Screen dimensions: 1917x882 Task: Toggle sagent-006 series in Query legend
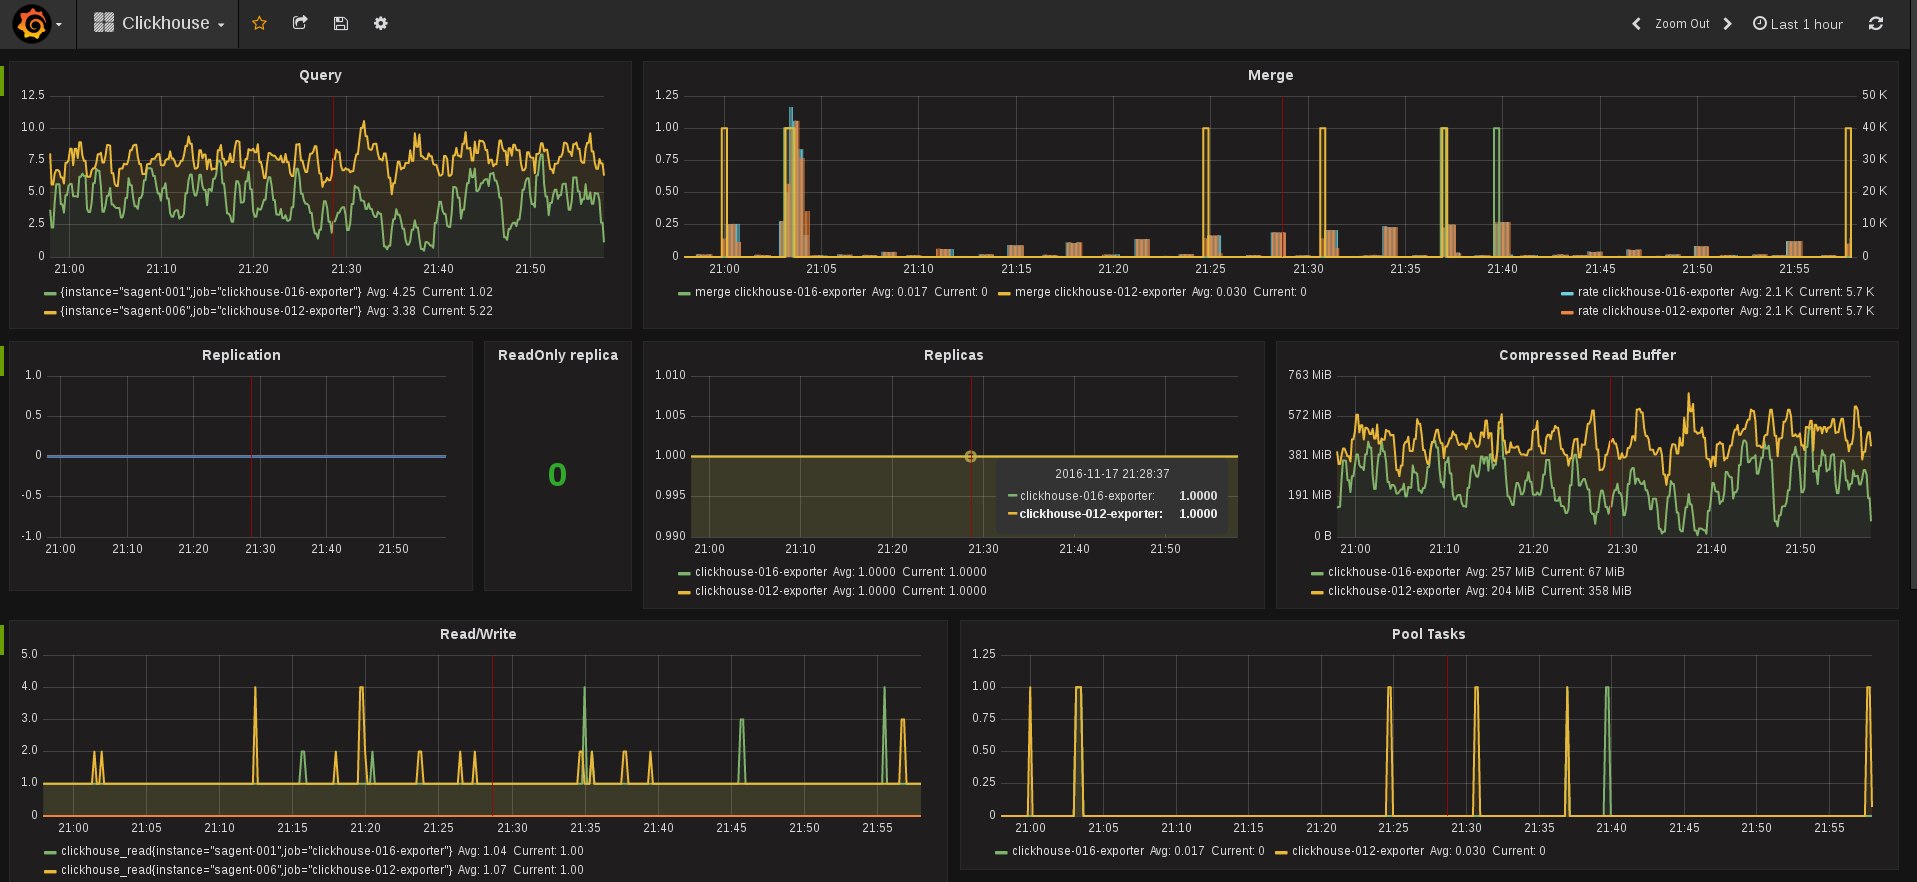[x=211, y=311]
